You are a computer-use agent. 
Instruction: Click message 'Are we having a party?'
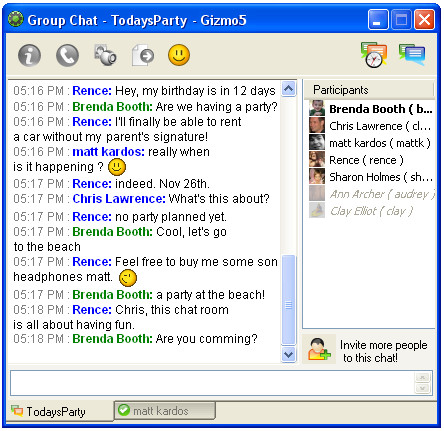(216, 107)
